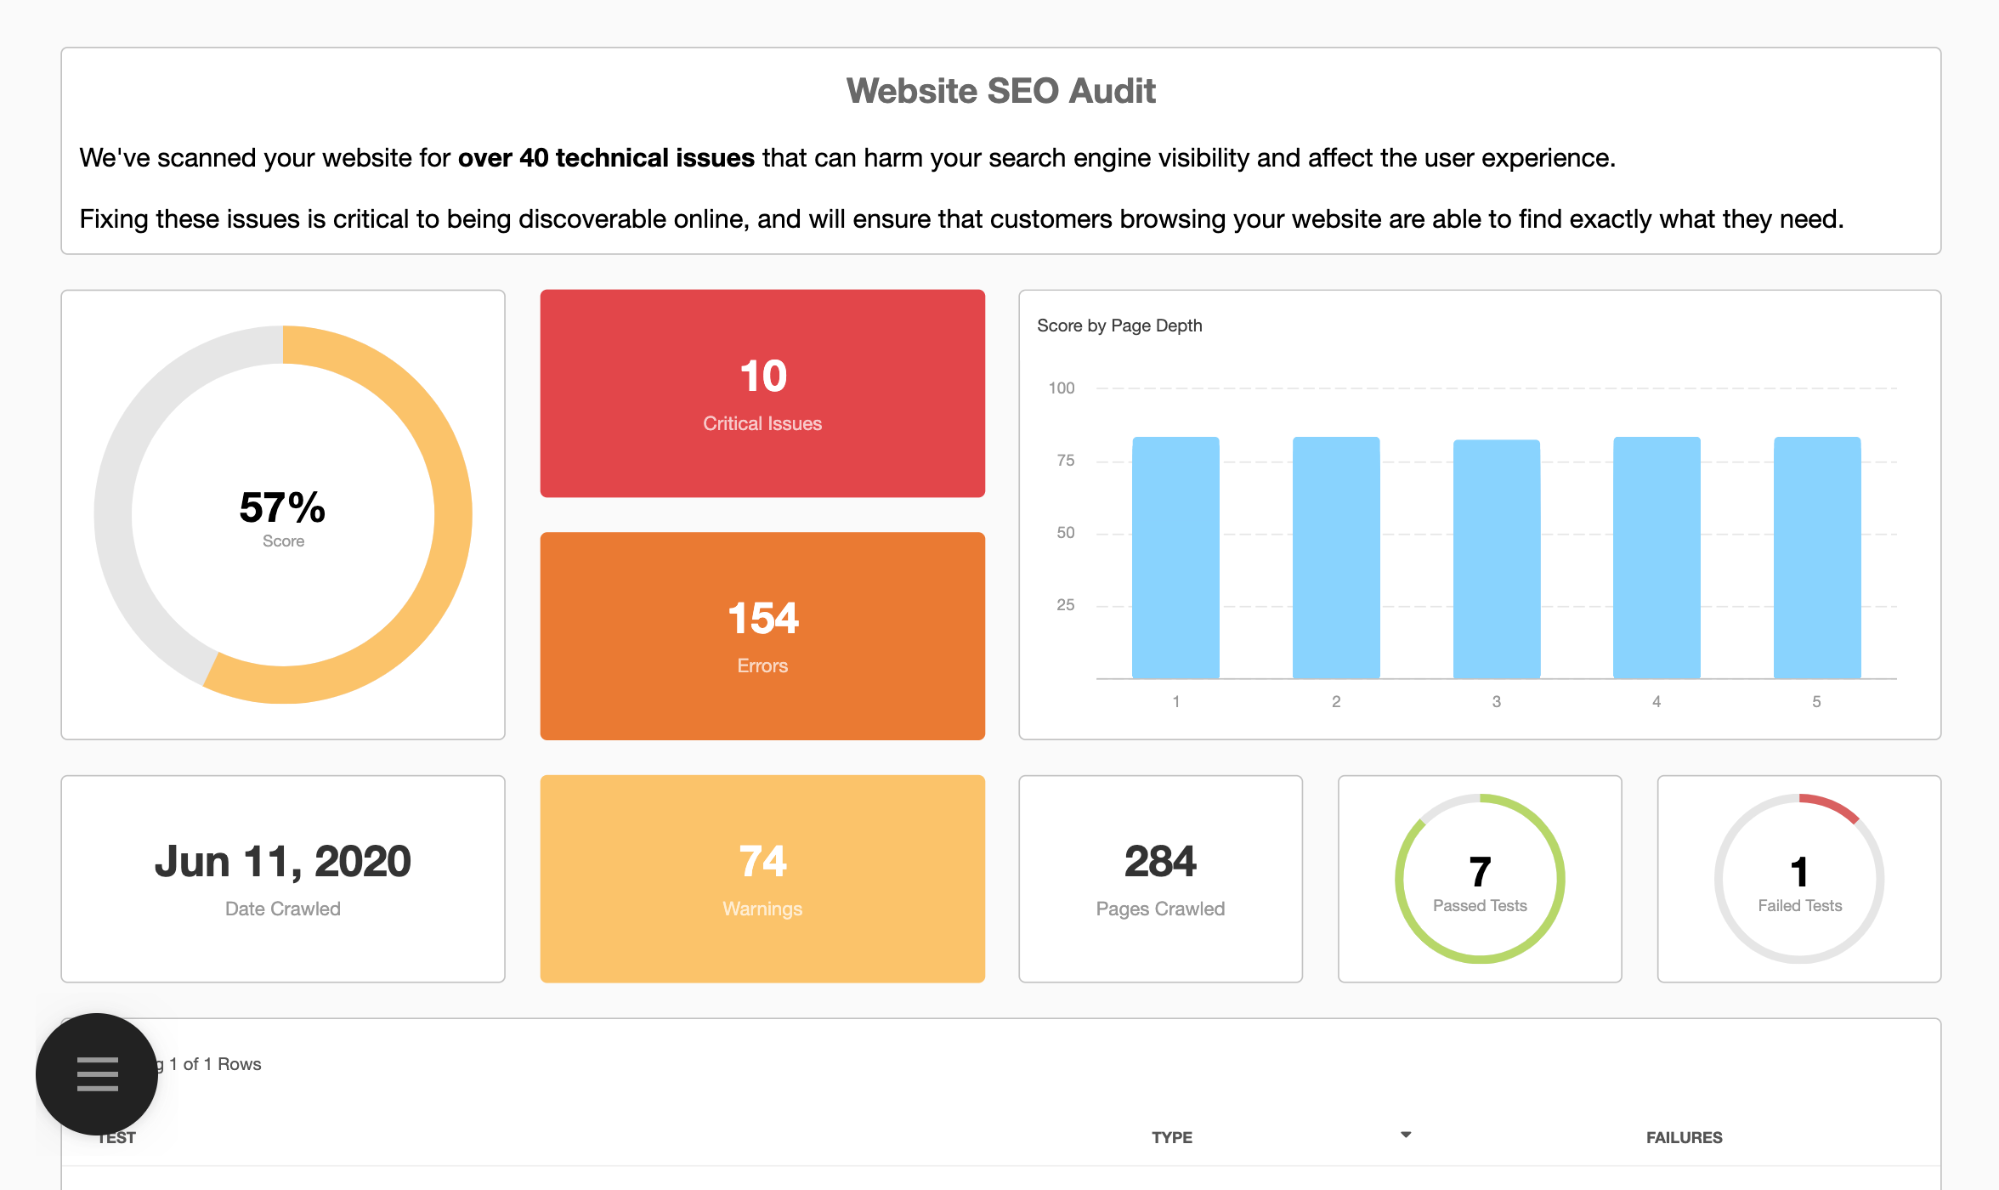Click the TYPE column header

[x=1171, y=1137]
